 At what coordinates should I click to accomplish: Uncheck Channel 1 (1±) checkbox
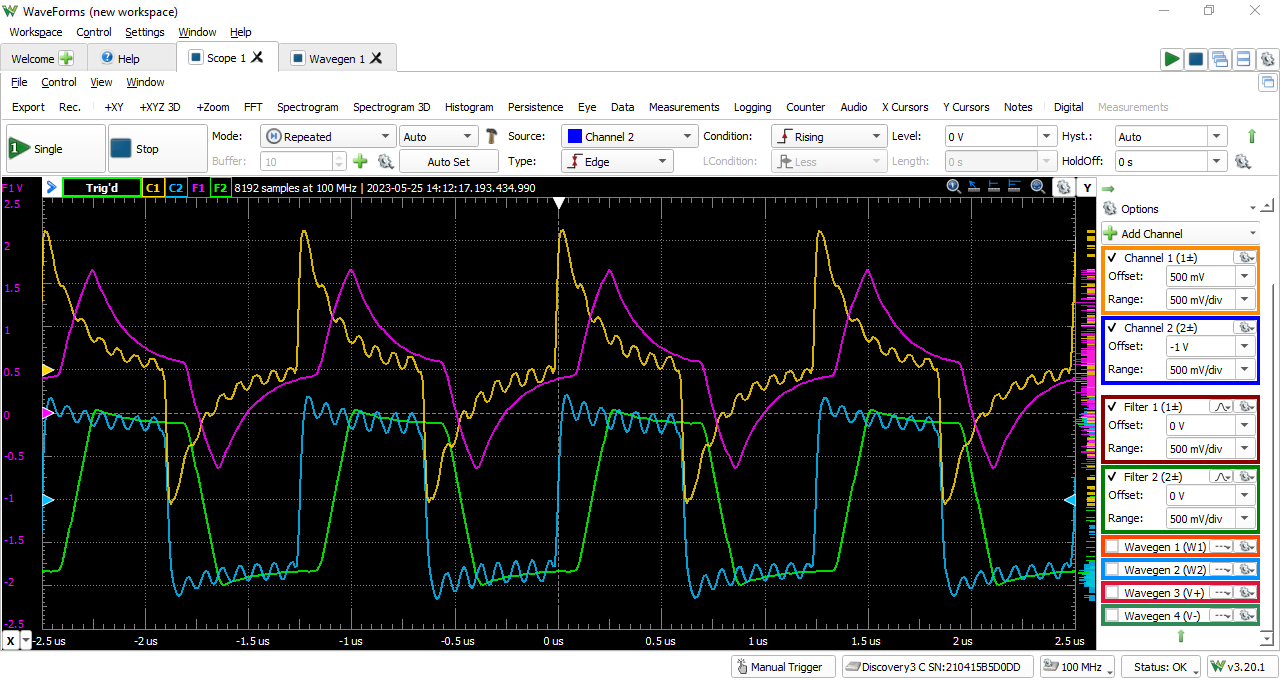point(1112,257)
